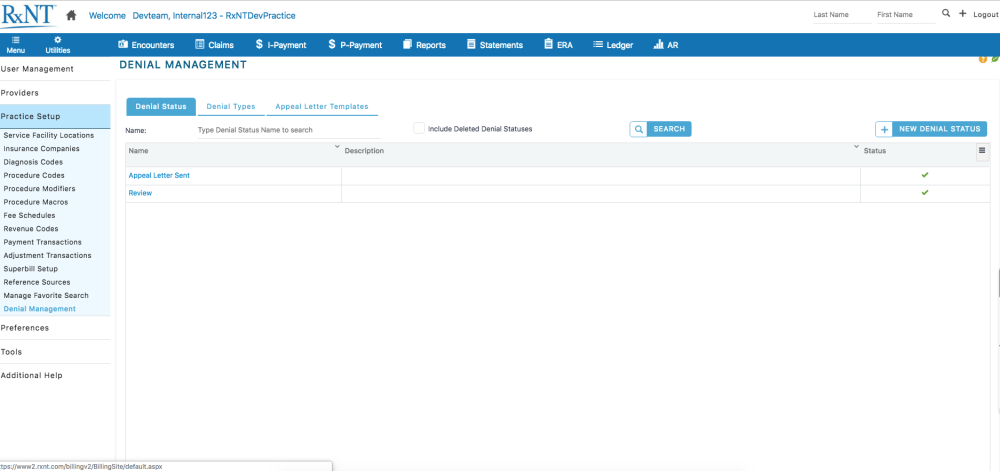The image size is (1000, 471).
Task: Click Logout
Action: (985, 15)
